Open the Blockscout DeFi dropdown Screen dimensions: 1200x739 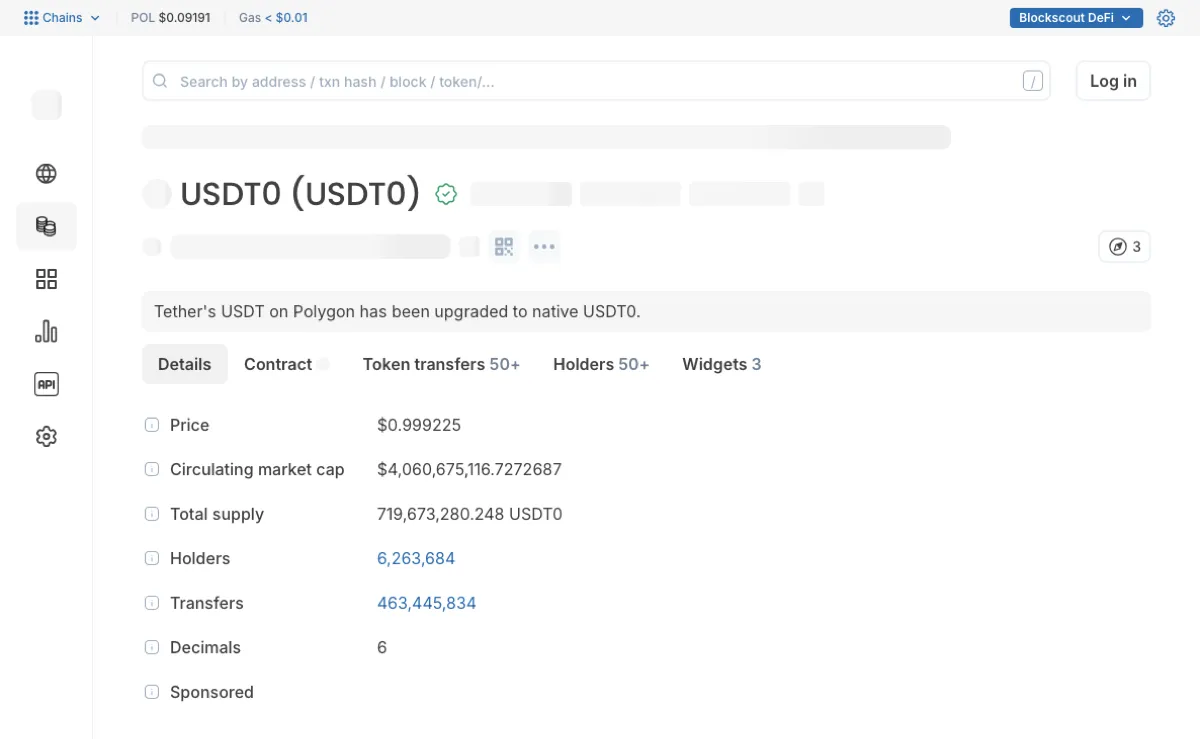pyautogui.click(x=1076, y=18)
